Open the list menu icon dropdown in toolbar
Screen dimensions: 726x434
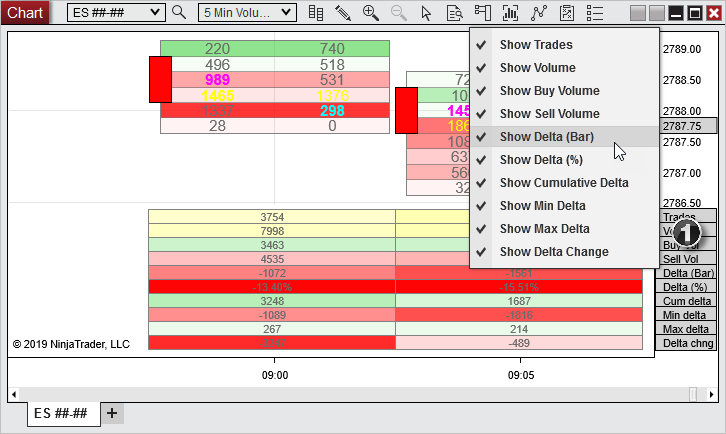[x=595, y=13]
